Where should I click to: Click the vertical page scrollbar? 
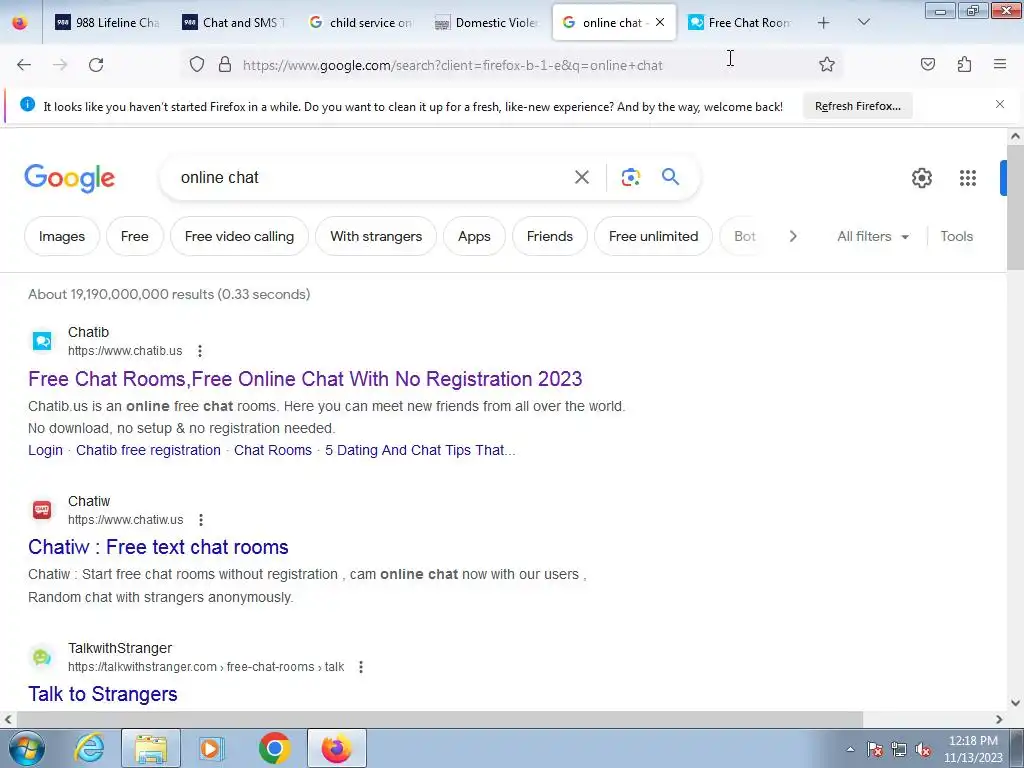tap(1015, 208)
